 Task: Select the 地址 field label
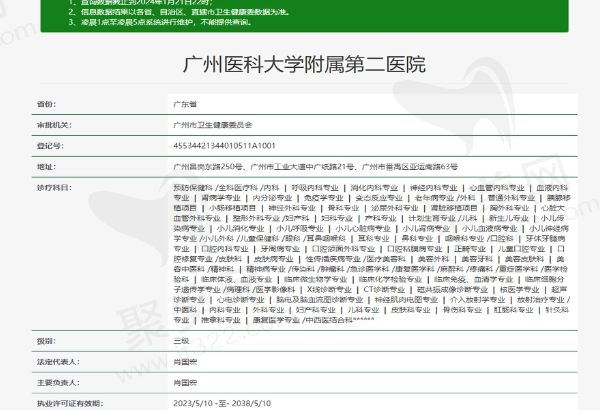point(46,167)
